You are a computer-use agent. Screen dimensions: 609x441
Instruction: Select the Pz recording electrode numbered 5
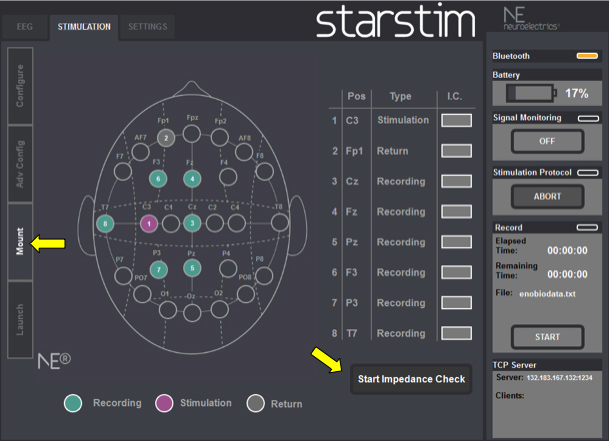(193, 267)
